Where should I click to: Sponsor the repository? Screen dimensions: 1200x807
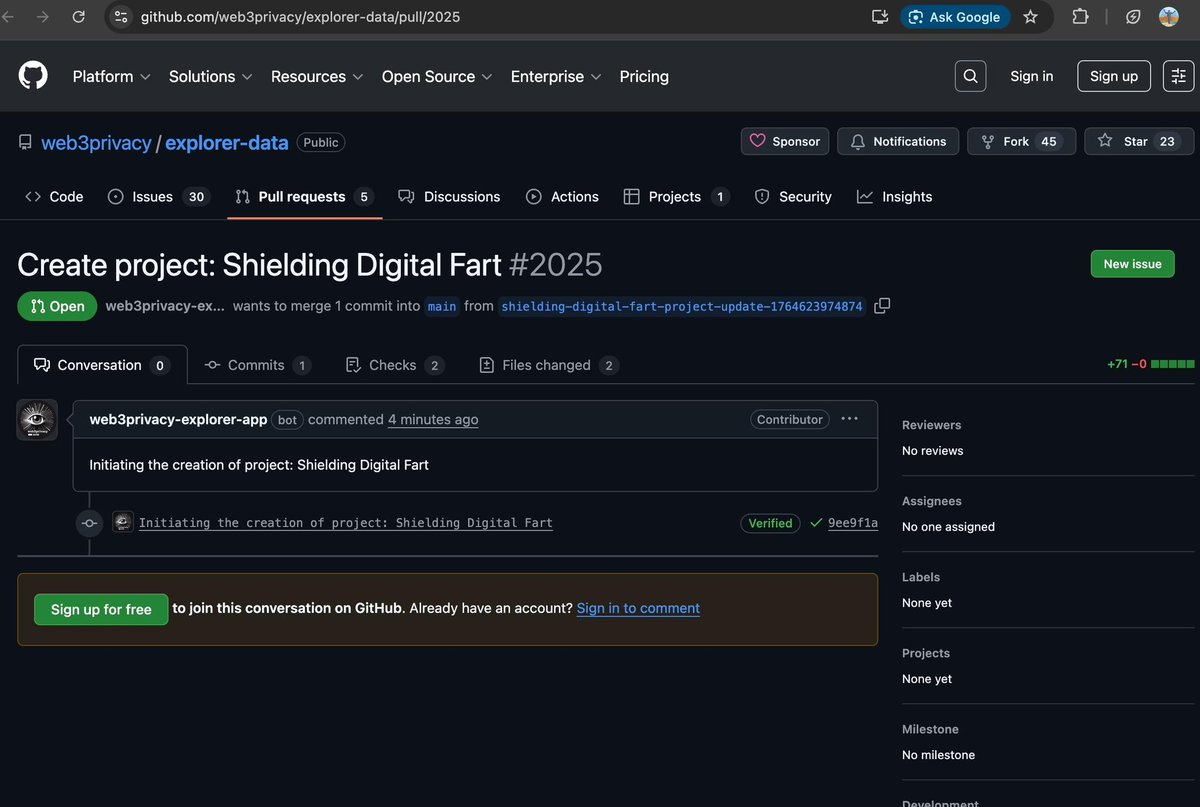click(785, 141)
